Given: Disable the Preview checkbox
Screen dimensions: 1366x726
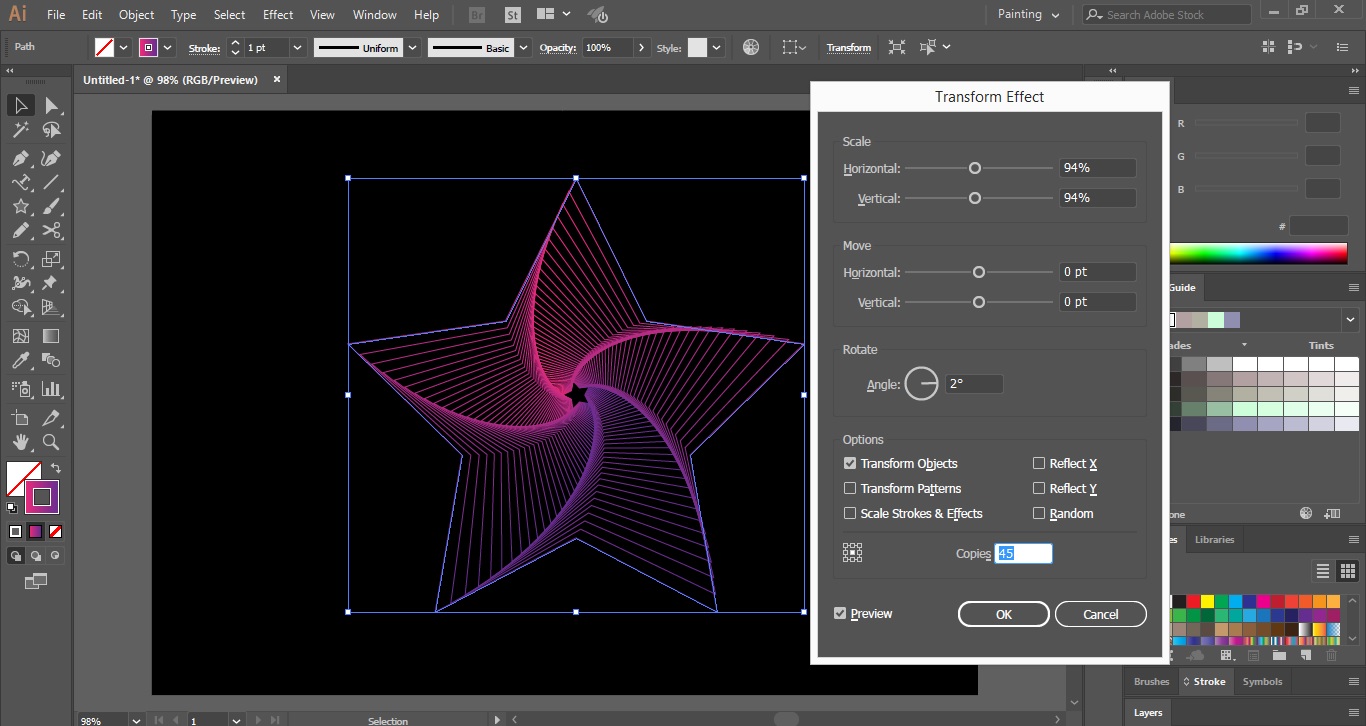Looking at the screenshot, I should coord(841,613).
